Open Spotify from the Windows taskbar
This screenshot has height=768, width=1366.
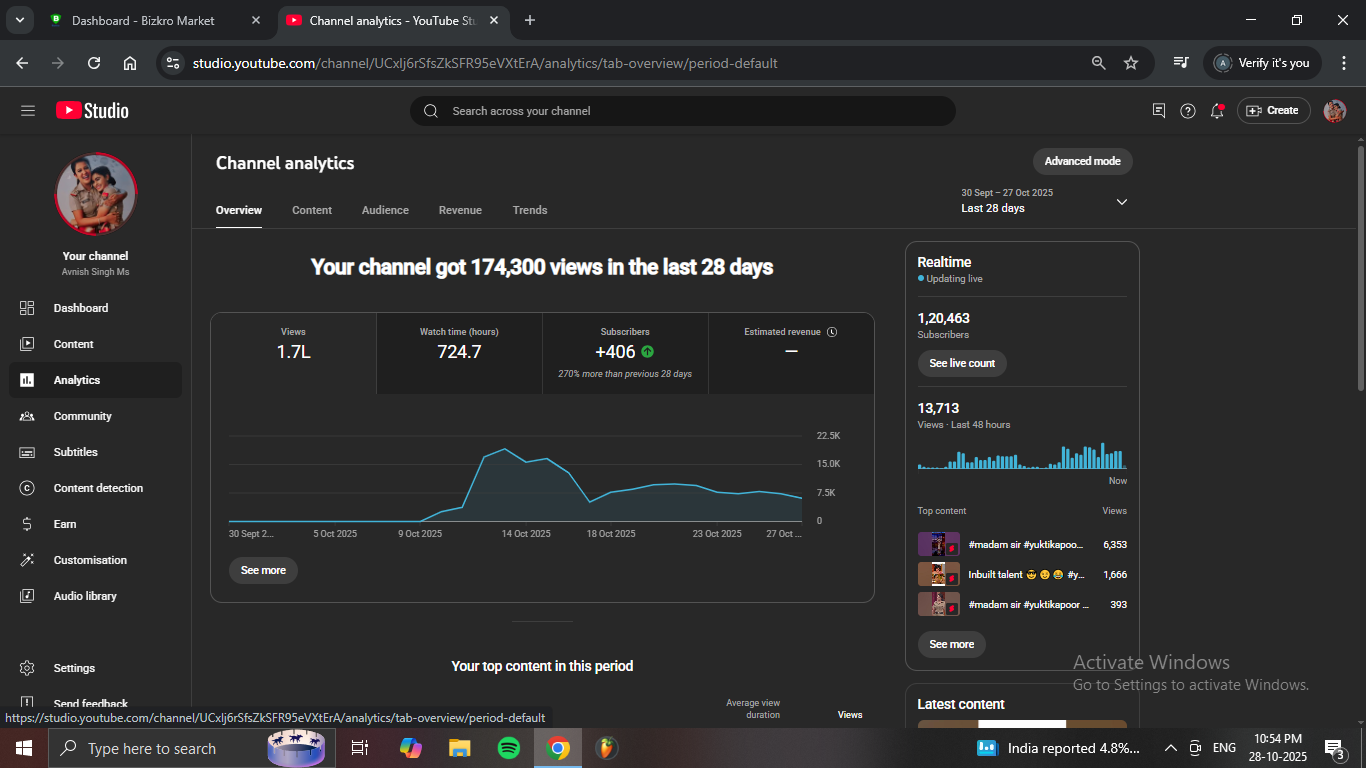pyautogui.click(x=509, y=748)
